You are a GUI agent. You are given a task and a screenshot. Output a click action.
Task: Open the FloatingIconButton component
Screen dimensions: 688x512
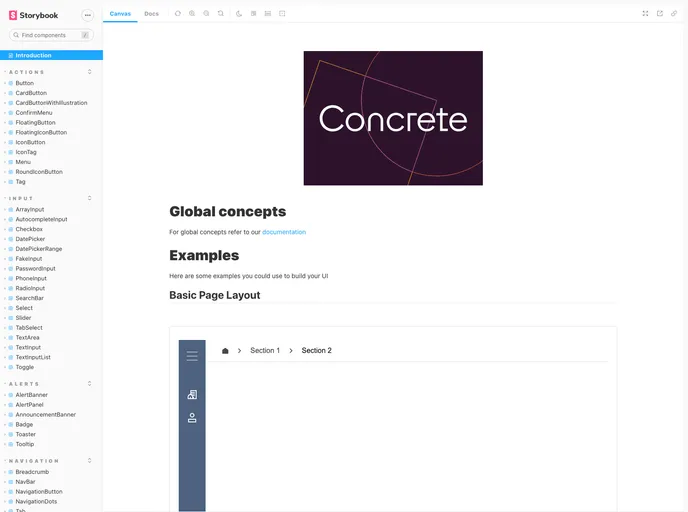point(41,132)
